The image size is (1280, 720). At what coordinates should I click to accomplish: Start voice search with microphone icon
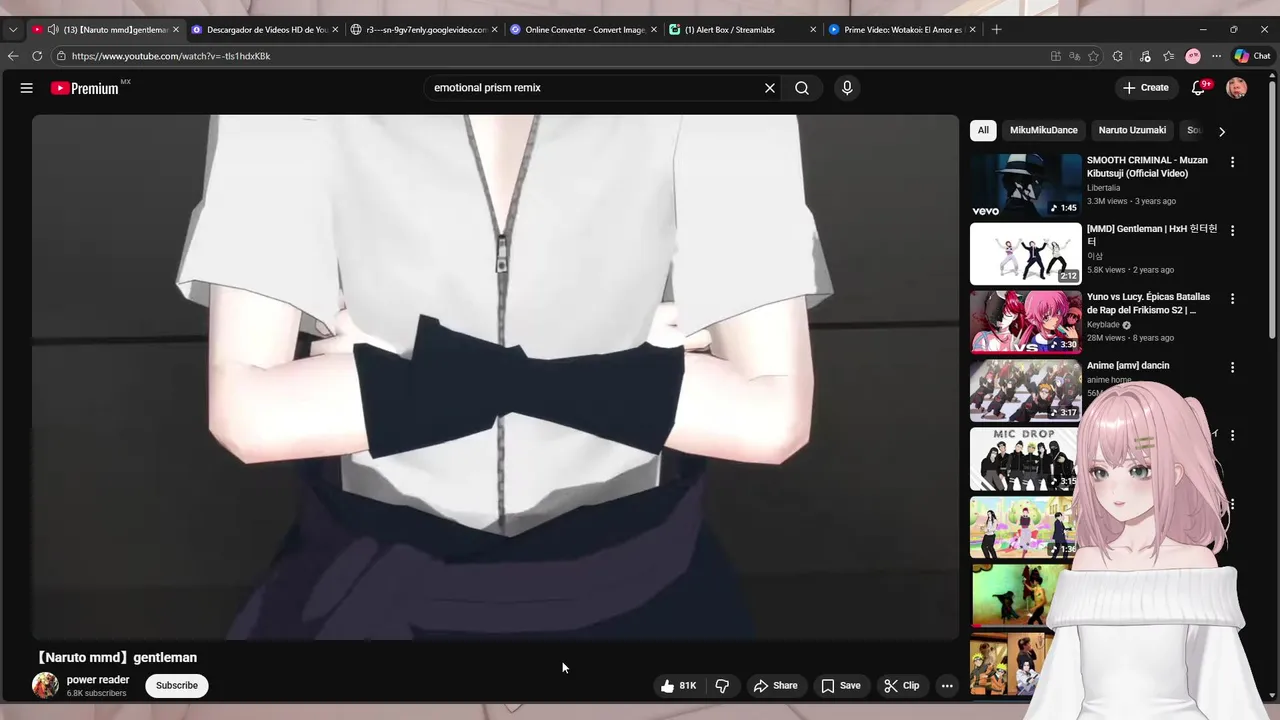click(847, 88)
